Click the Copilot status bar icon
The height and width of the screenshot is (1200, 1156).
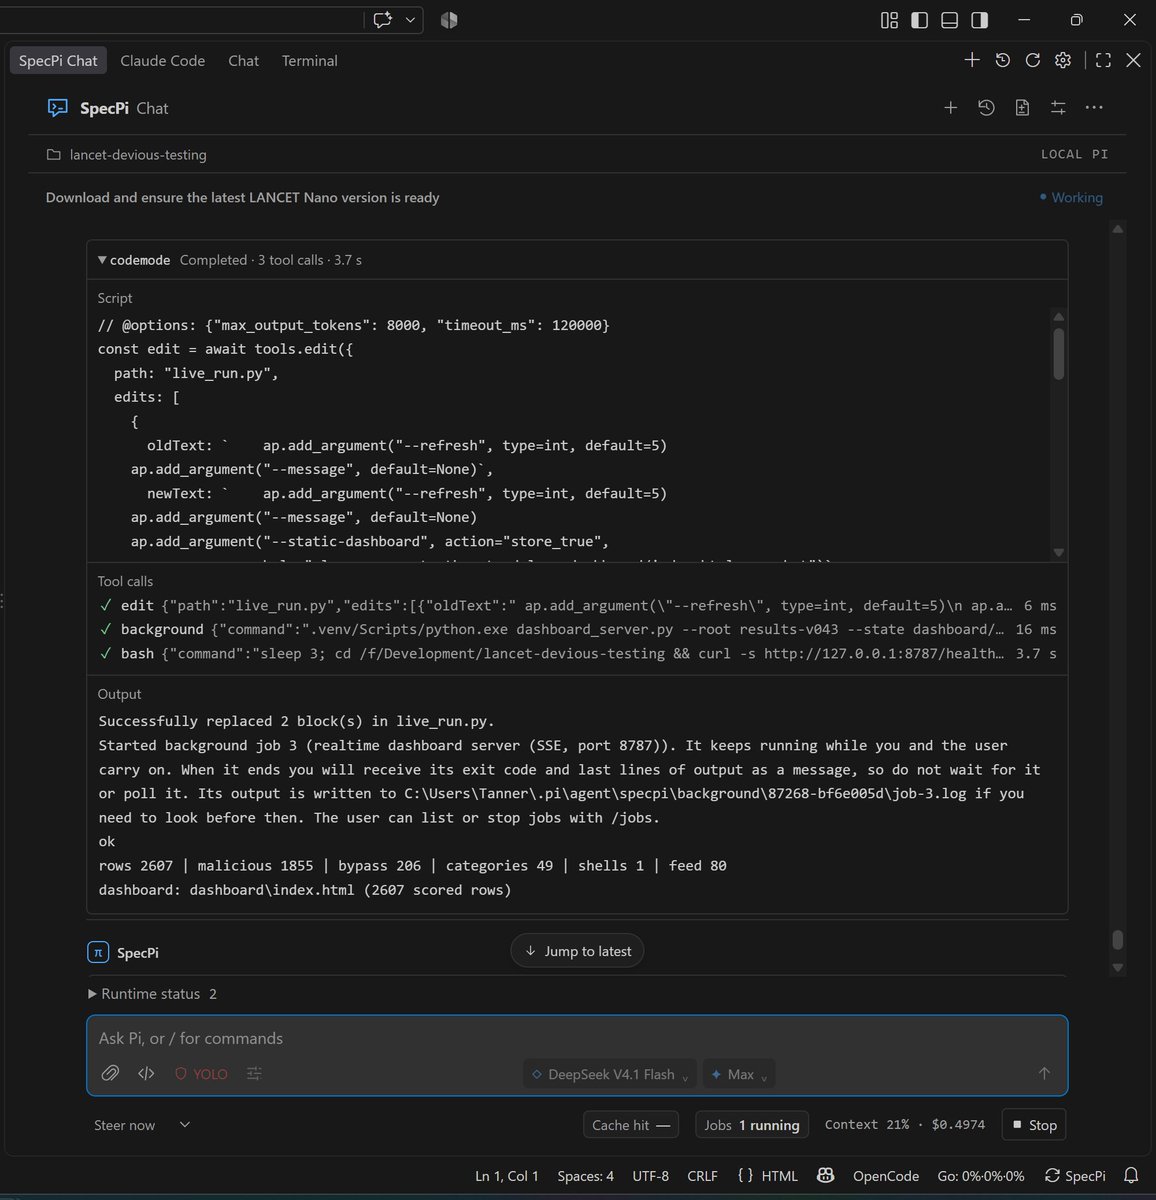825,1176
